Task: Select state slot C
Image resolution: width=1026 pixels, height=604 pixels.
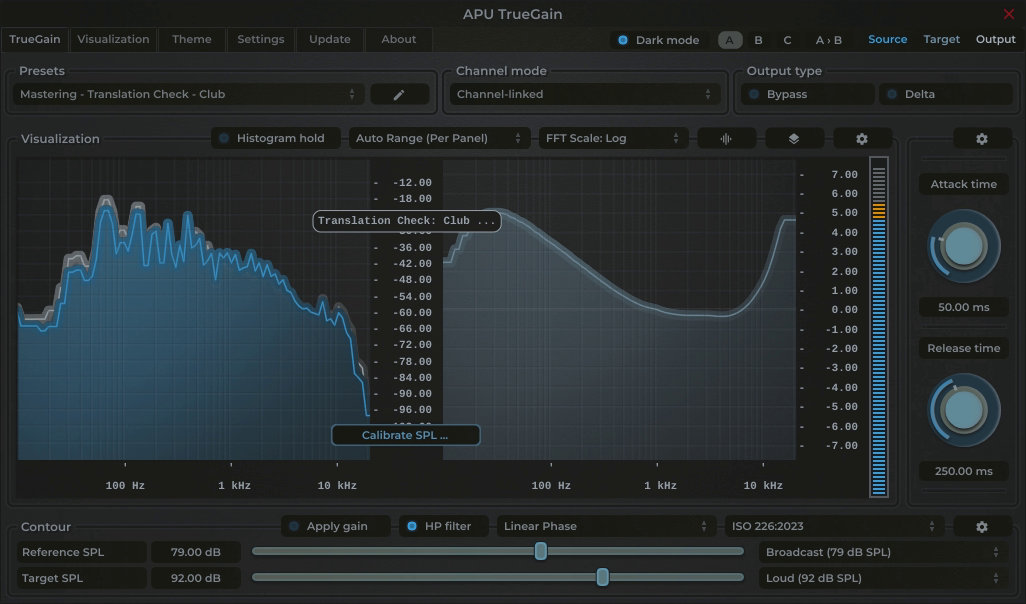Action: pyautogui.click(x=787, y=40)
